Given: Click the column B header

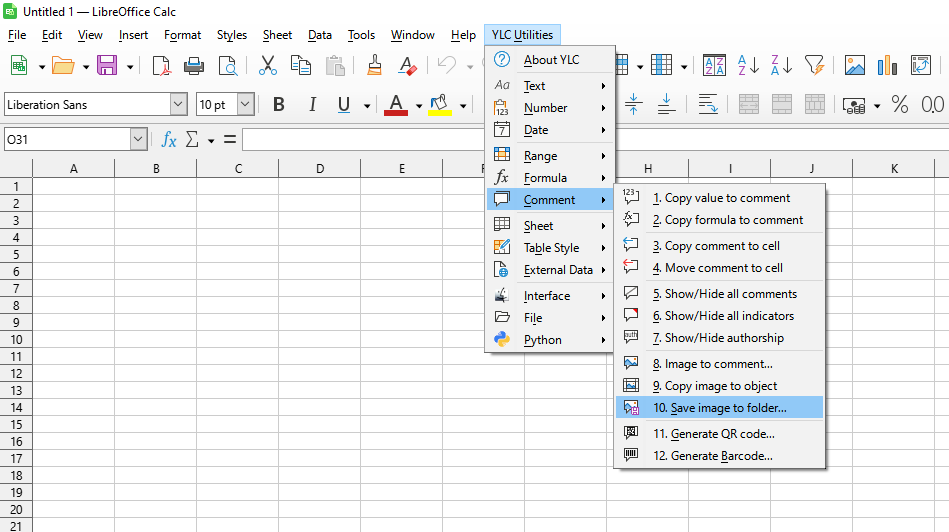Looking at the screenshot, I should point(156,169).
